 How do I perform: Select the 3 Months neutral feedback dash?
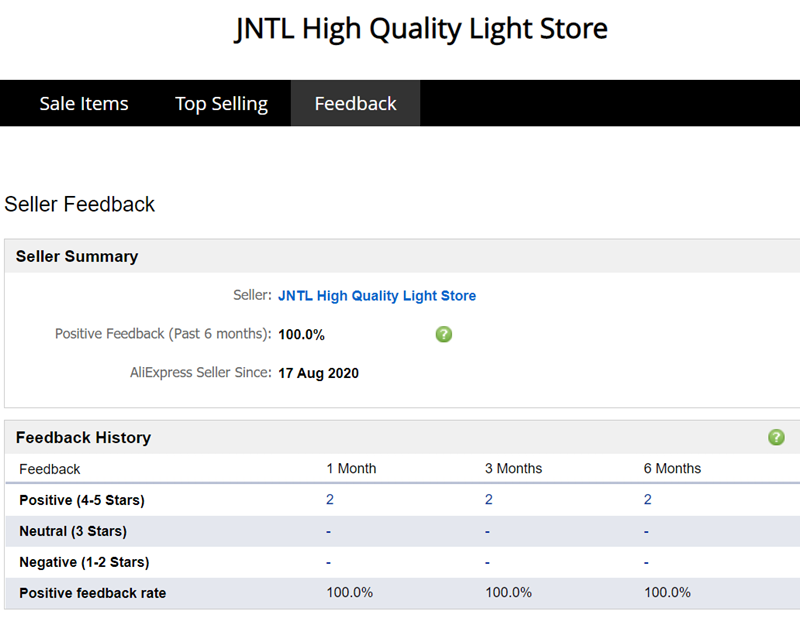(x=487, y=531)
